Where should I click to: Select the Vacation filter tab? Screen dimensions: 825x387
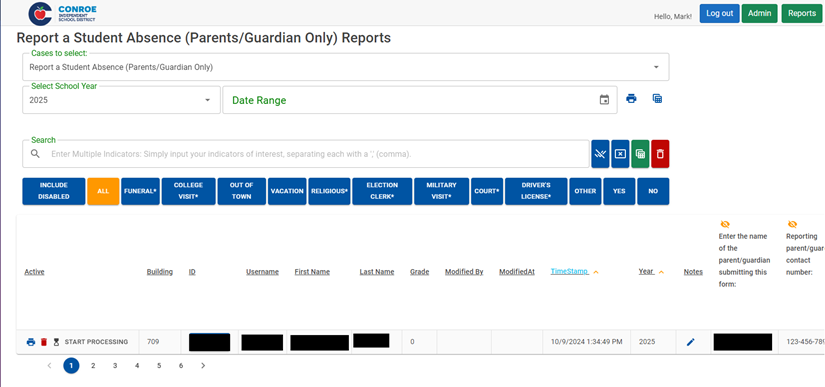point(287,191)
